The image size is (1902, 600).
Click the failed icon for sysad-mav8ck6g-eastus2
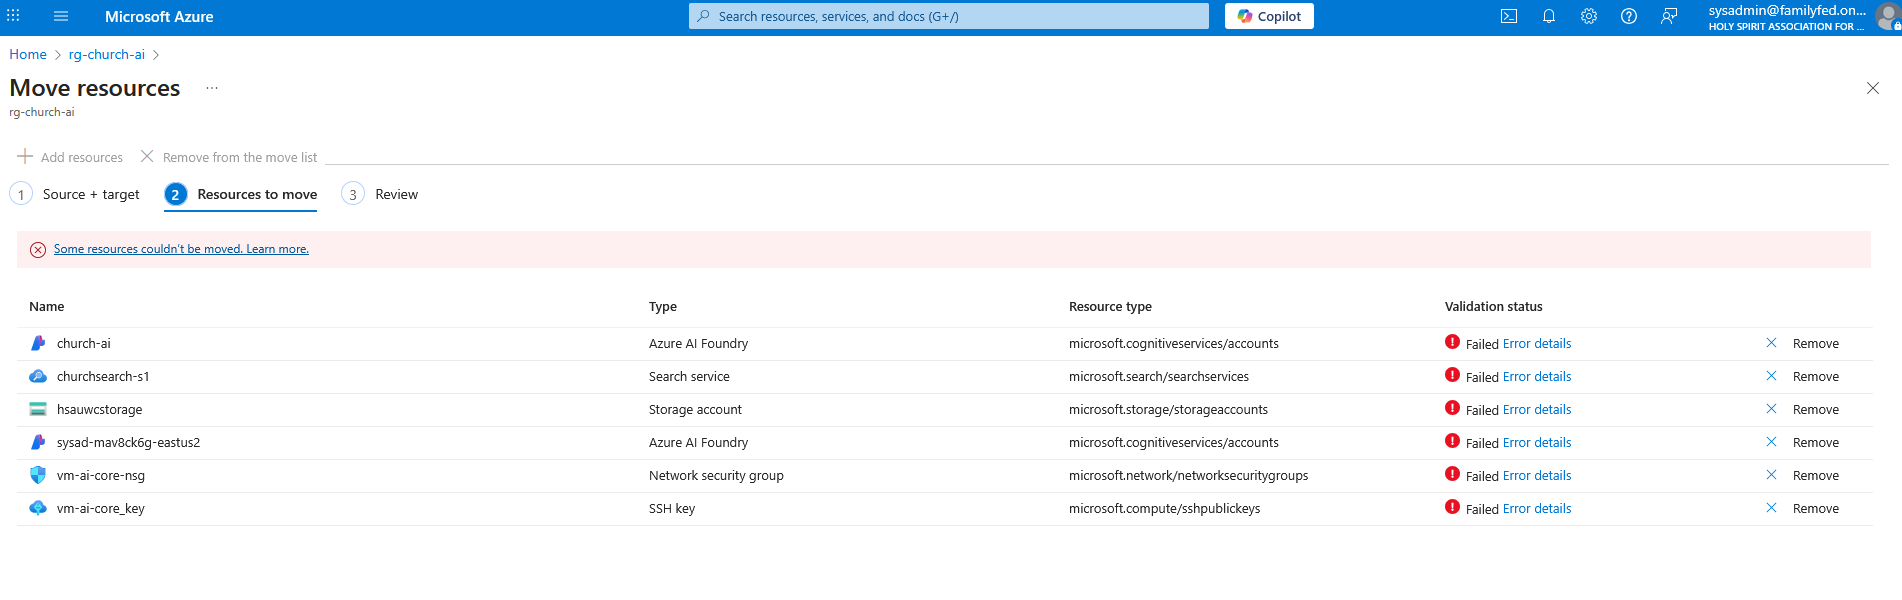point(1452,441)
